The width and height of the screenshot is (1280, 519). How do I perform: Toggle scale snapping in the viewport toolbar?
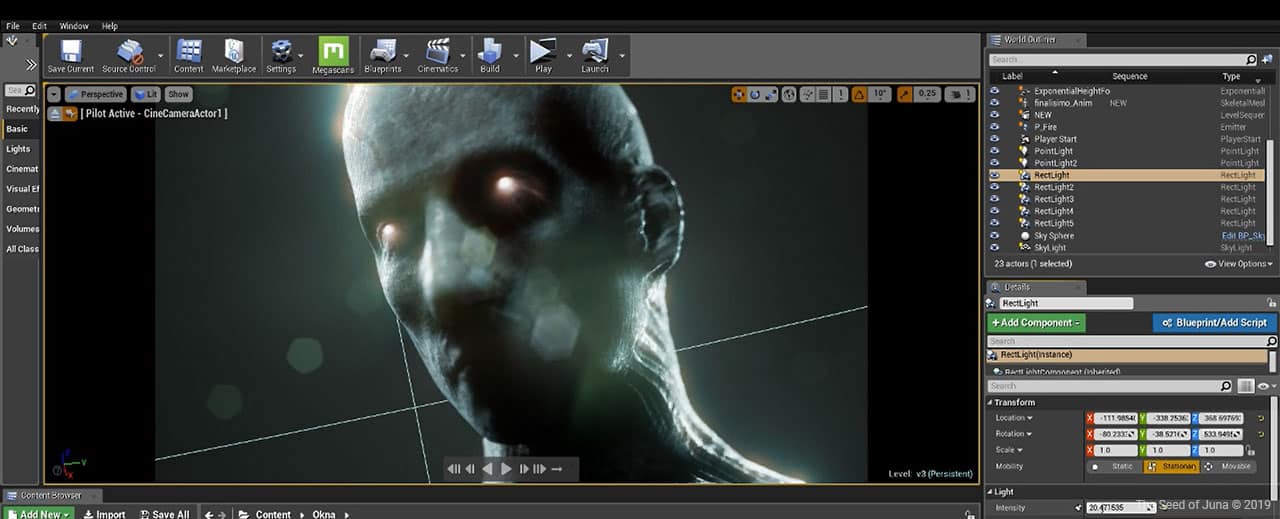[x=905, y=94]
